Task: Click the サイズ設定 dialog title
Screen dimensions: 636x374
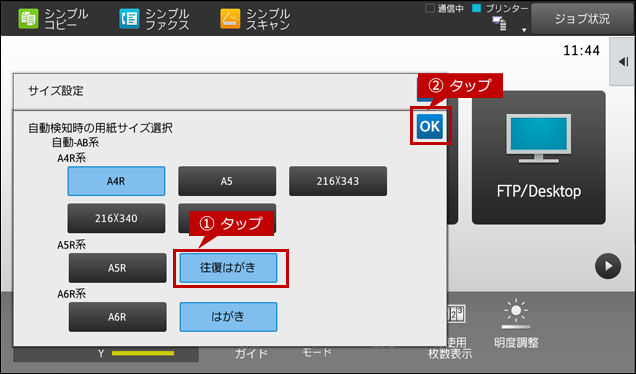Action: coord(56,91)
